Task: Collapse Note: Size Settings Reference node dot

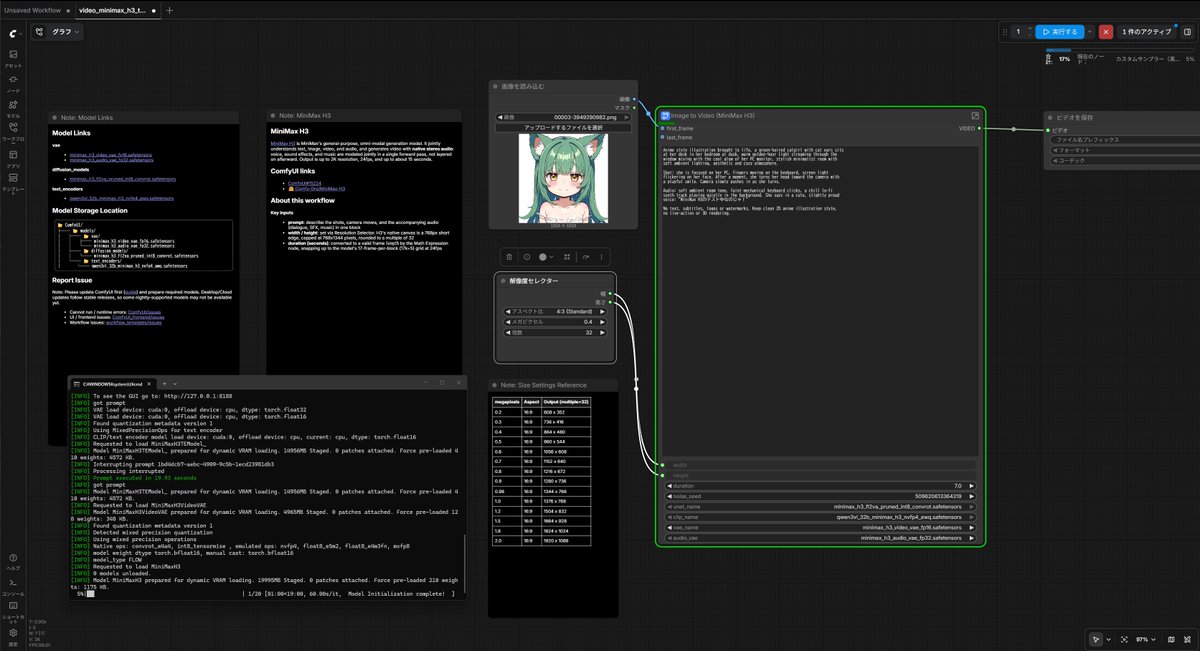Action: click(x=495, y=385)
